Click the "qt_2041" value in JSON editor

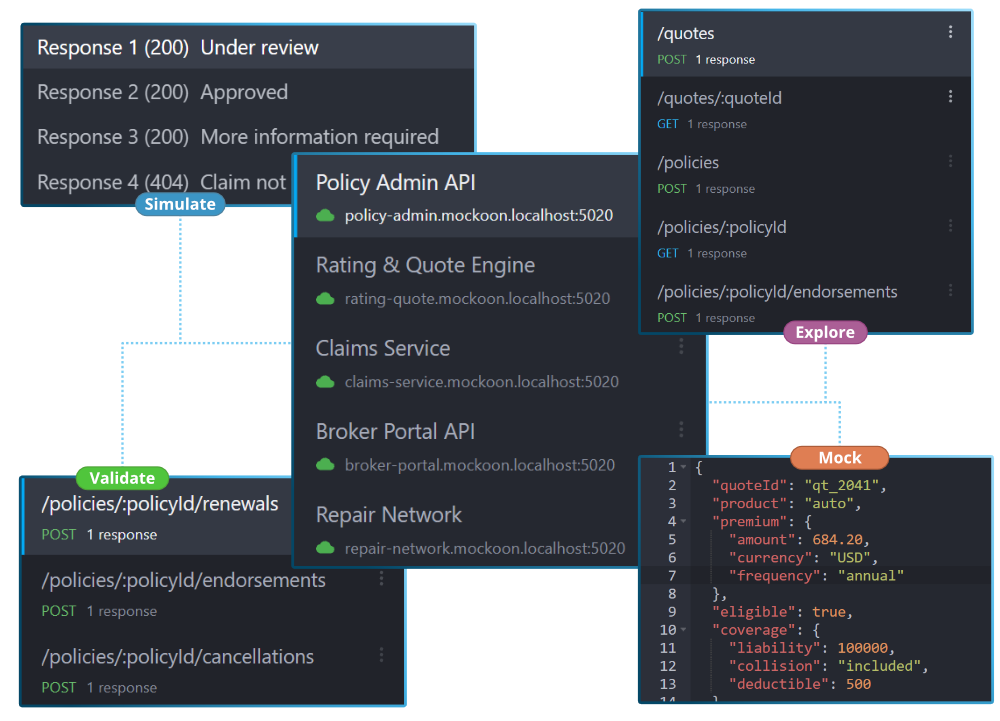click(842, 486)
